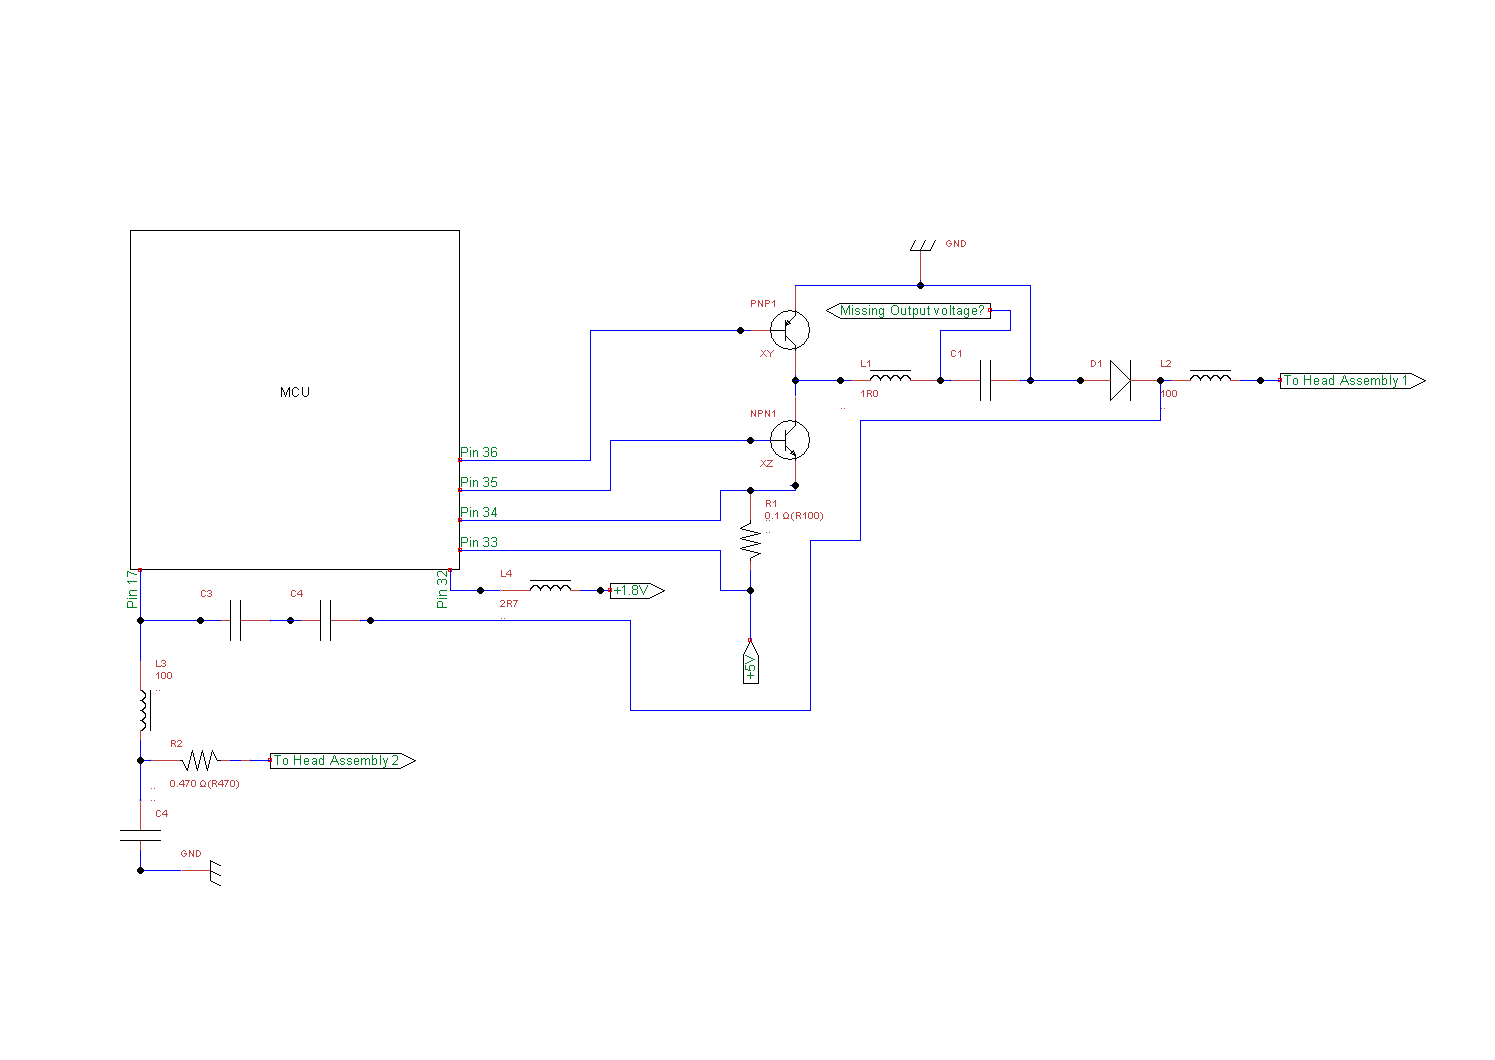Screen dimensions: 1495x1060
Task: Select the 0.1 Ω(R100) value text
Action: 794,516
